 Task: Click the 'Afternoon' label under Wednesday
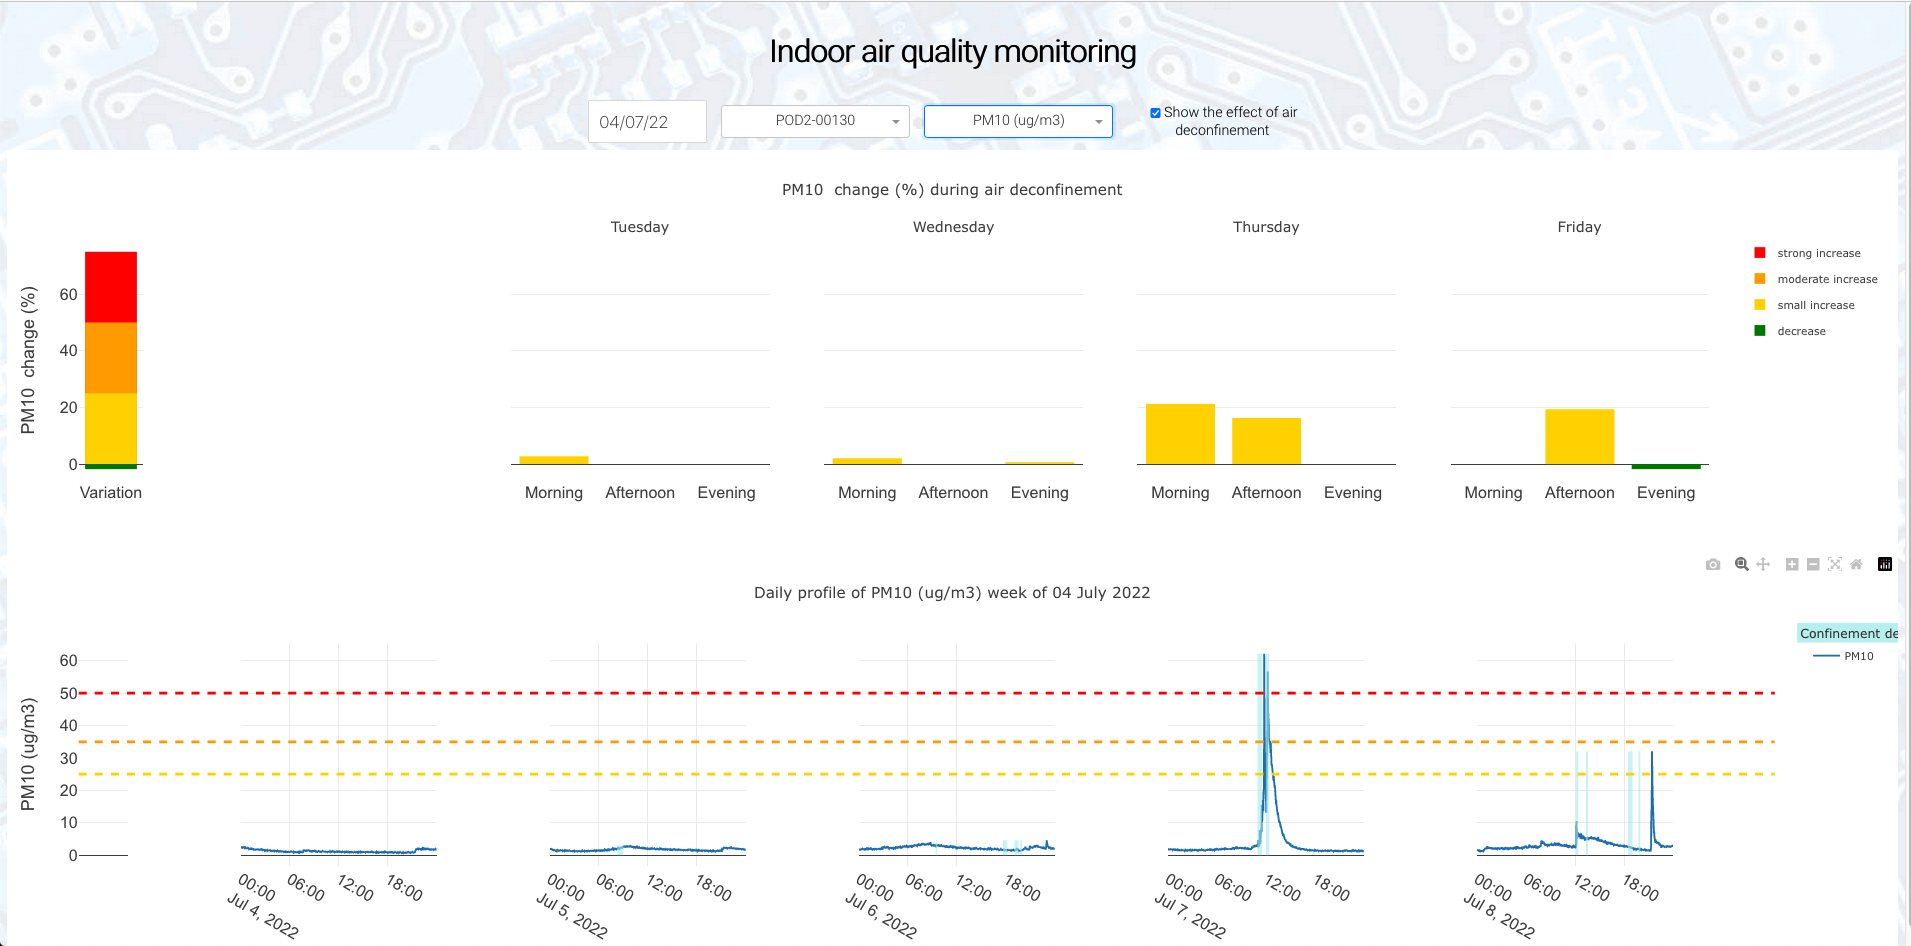tap(953, 493)
